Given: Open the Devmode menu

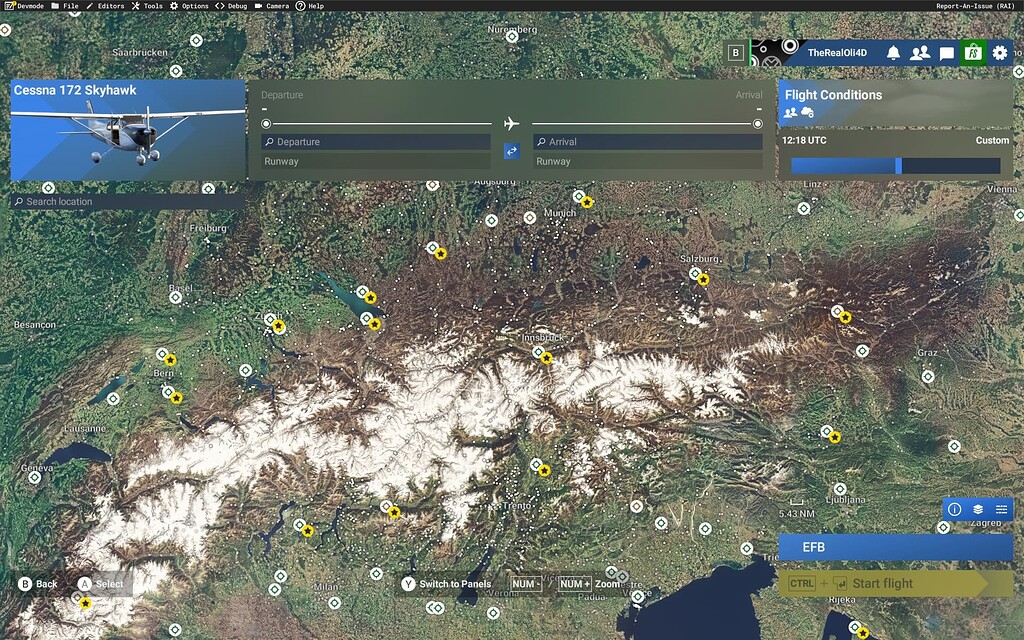Looking at the screenshot, I should (24, 6).
